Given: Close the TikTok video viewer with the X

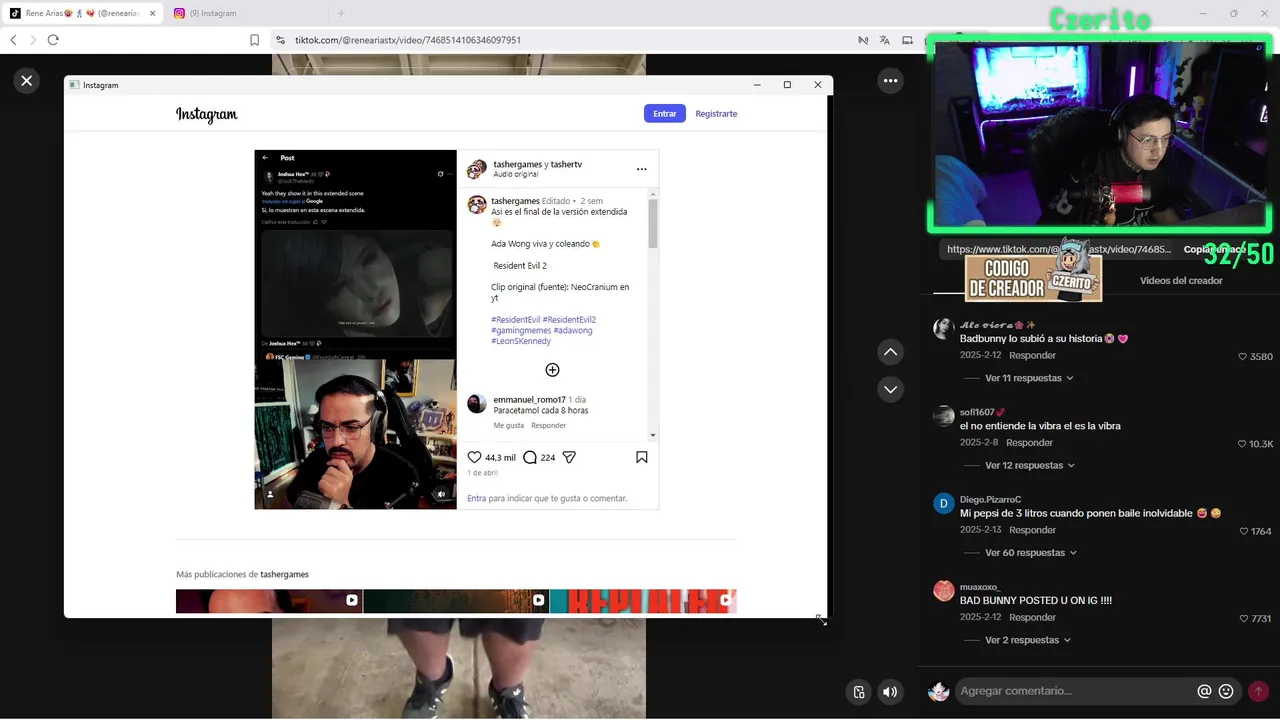Looking at the screenshot, I should (27, 81).
